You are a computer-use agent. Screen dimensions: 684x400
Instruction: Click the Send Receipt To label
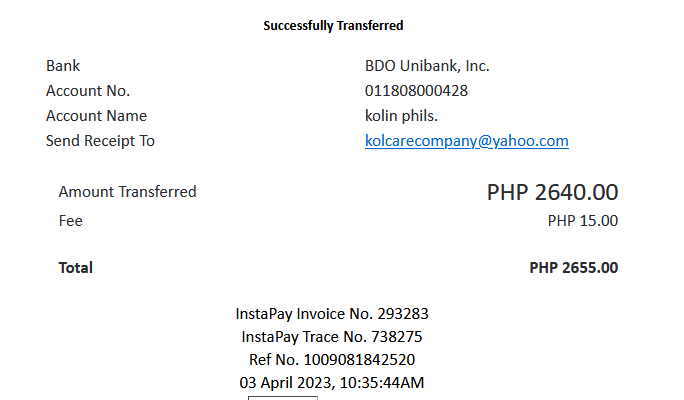coord(100,141)
